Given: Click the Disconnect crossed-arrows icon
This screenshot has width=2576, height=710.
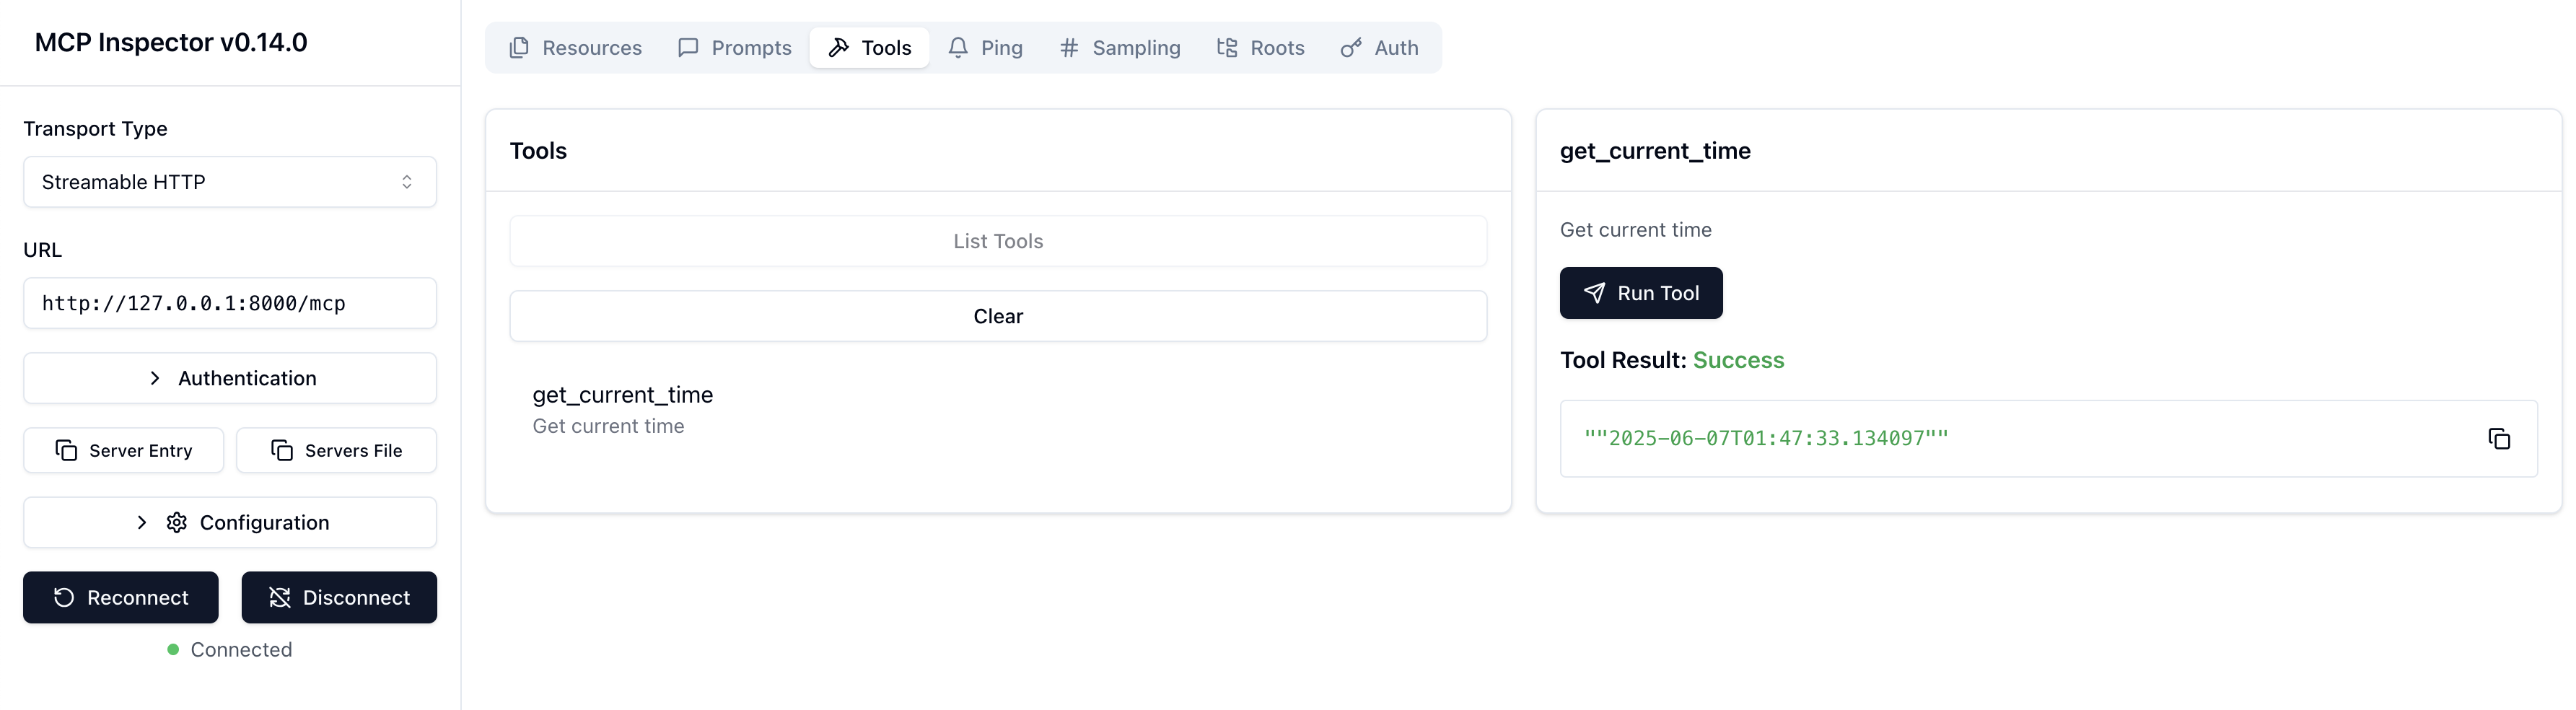Looking at the screenshot, I should [x=280, y=597].
